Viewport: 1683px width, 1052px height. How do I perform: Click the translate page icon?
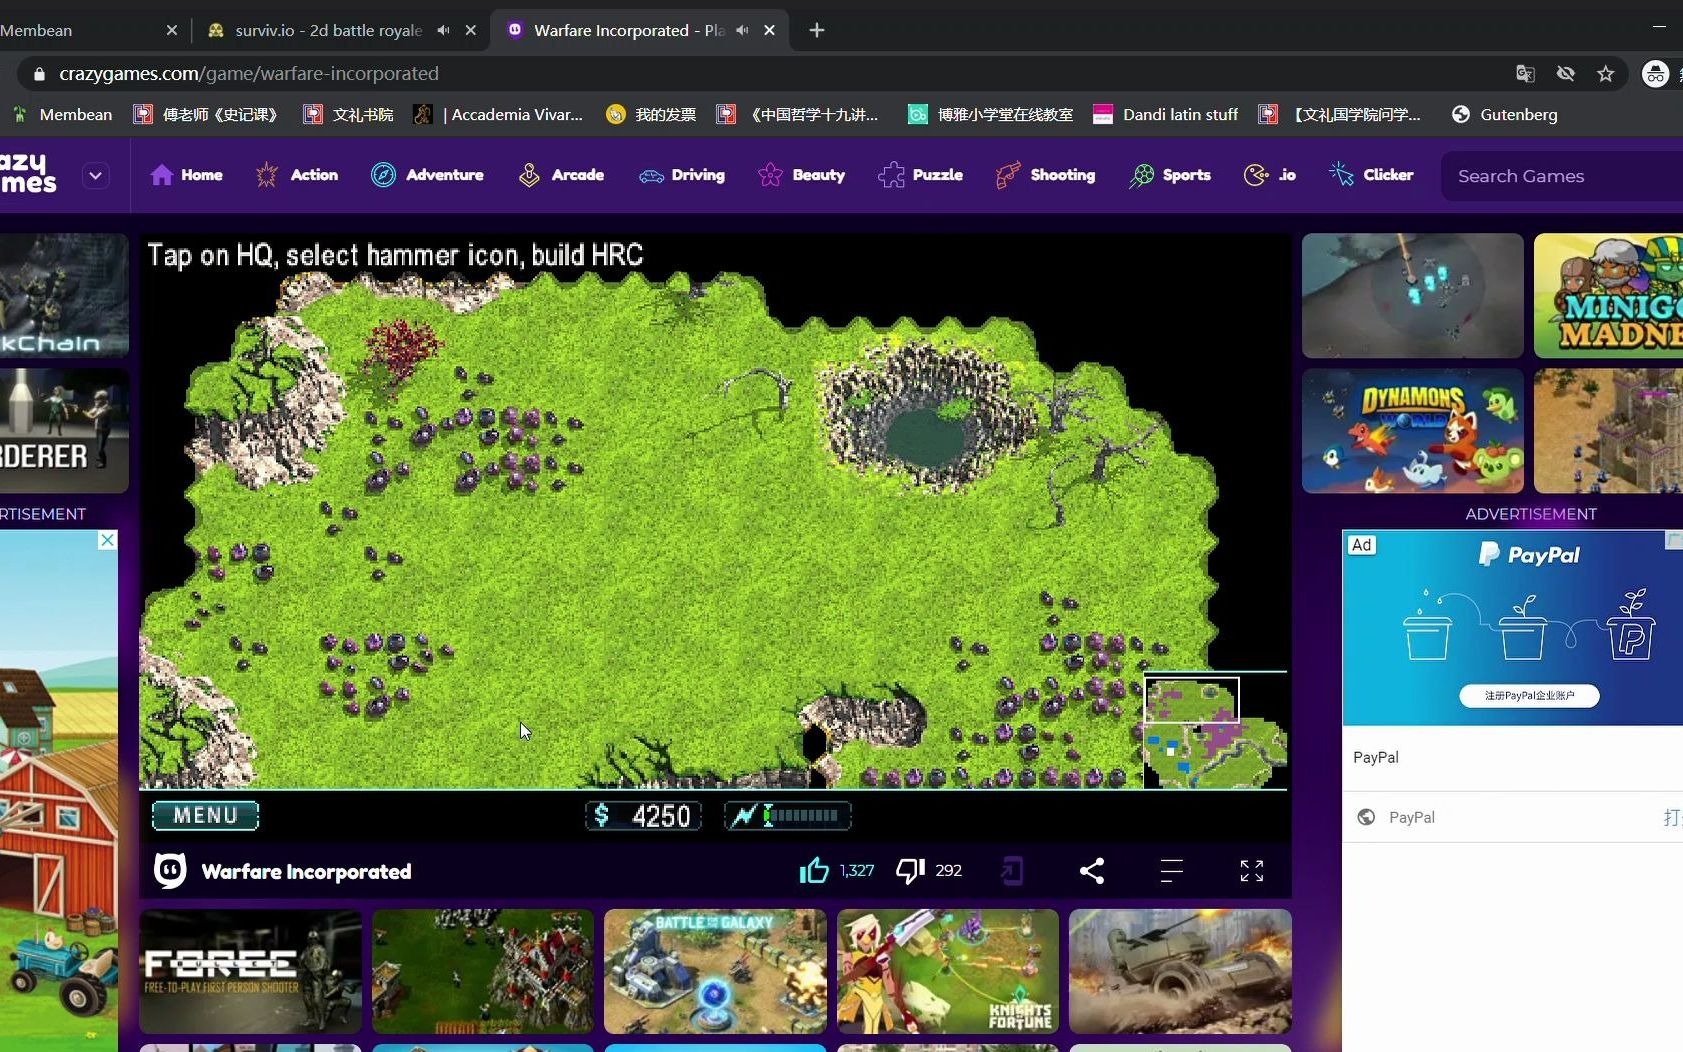(x=1525, y=73)
